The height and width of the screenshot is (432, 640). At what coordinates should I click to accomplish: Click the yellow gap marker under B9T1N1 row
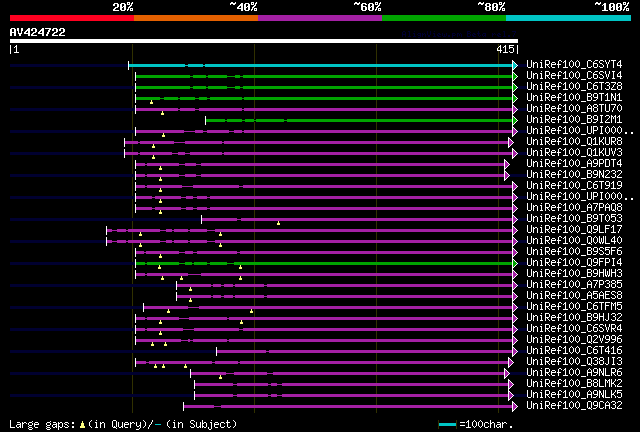coord(151,102)
